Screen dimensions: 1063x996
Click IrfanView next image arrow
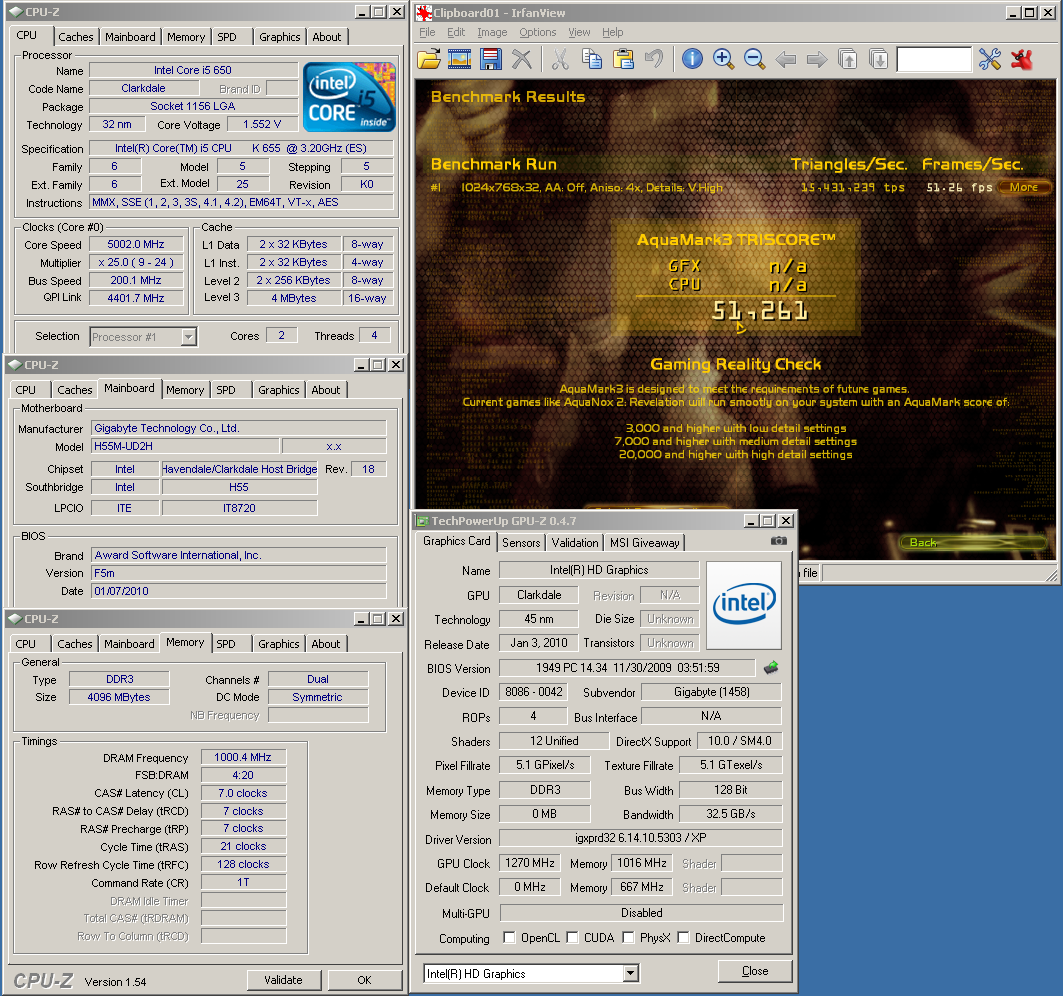tap(817, 60)
